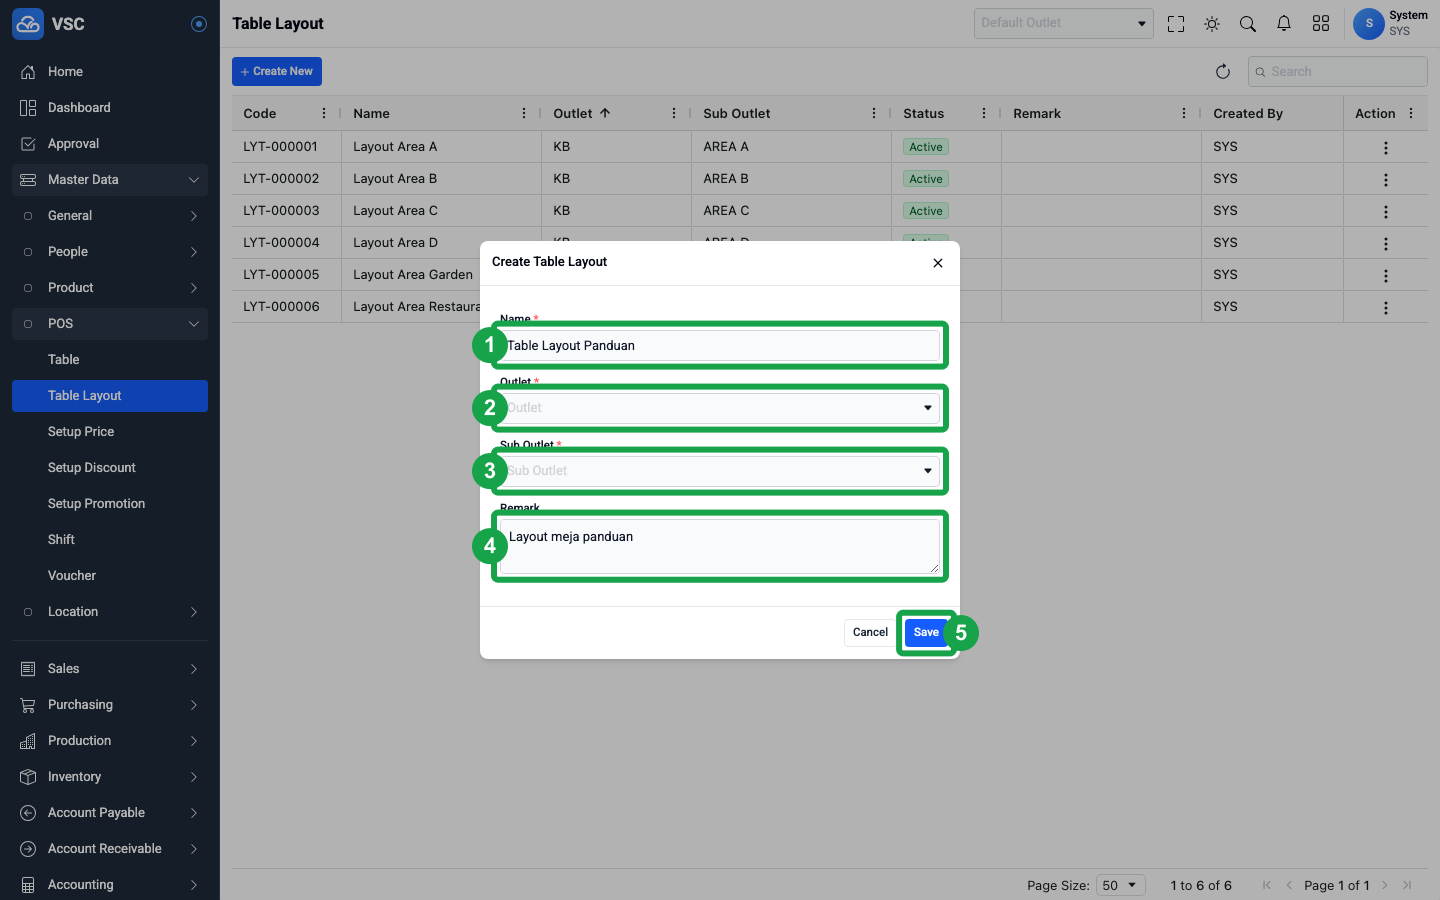Screen dimensions: 1440x900
Task: Toggle fullscreen mode icon
Action: pos(1176,24)
